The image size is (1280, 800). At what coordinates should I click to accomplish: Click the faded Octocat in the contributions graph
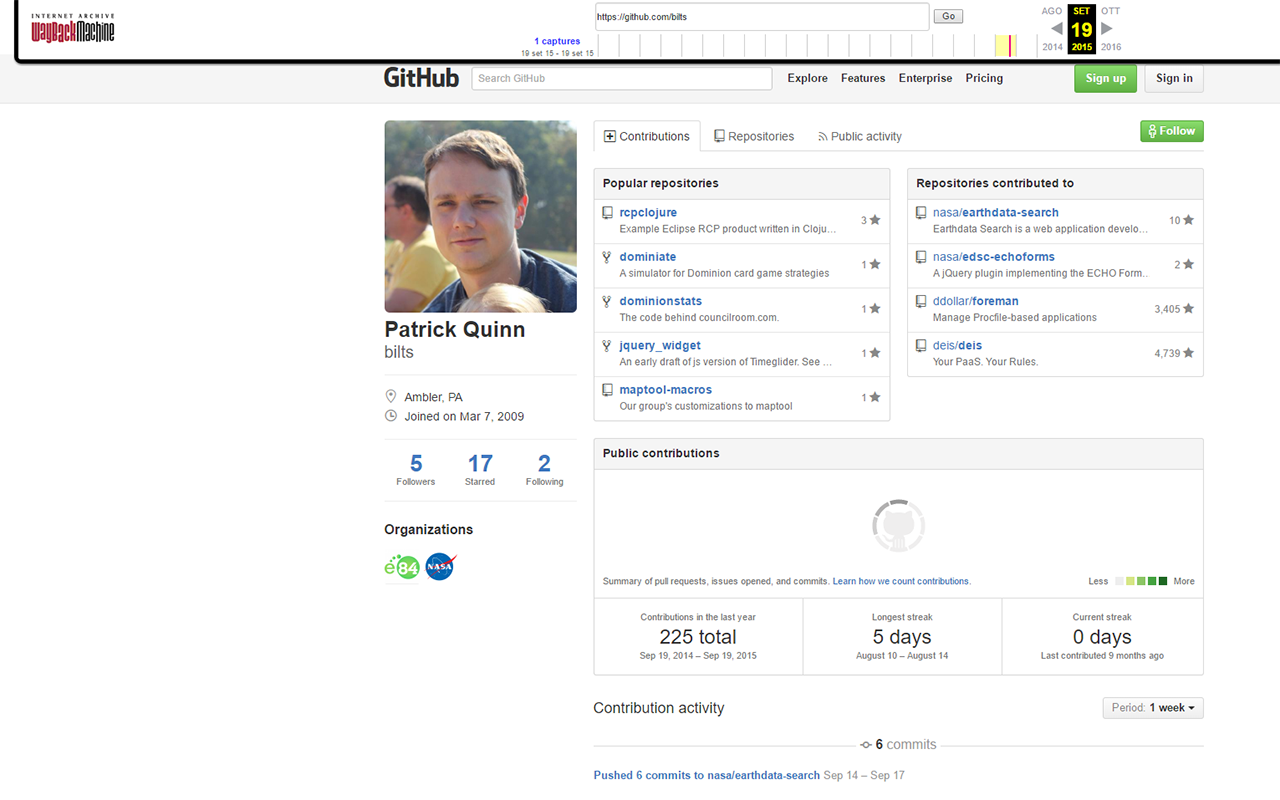pos(897,524)
